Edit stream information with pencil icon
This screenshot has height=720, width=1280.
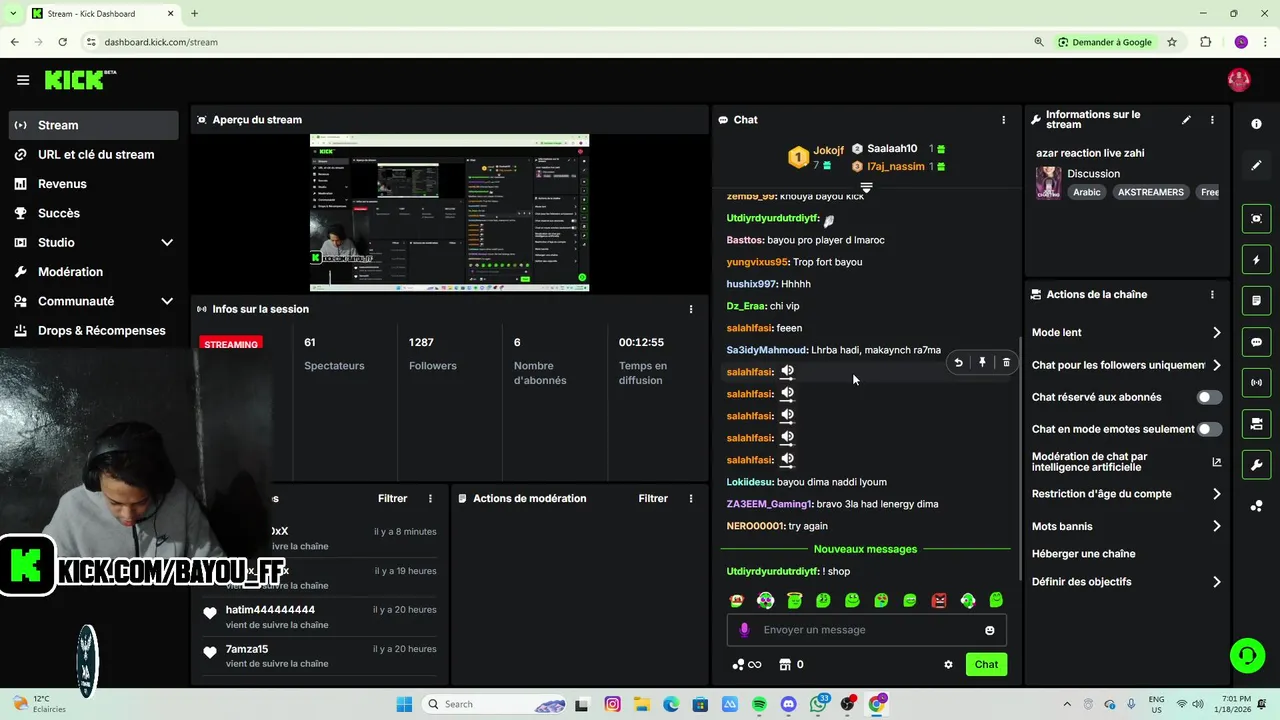(x=1186, y=120)
